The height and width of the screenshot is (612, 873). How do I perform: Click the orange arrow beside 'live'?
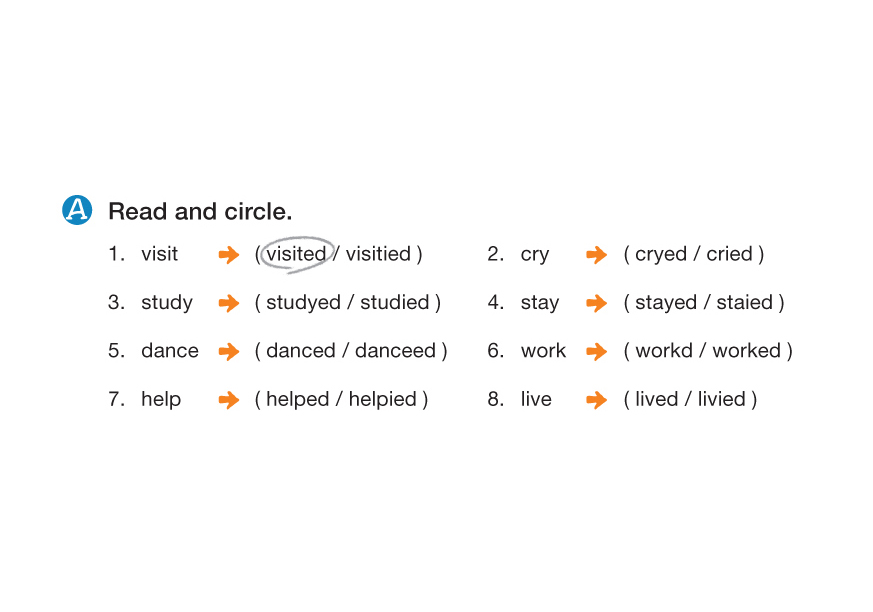[597, 400]
